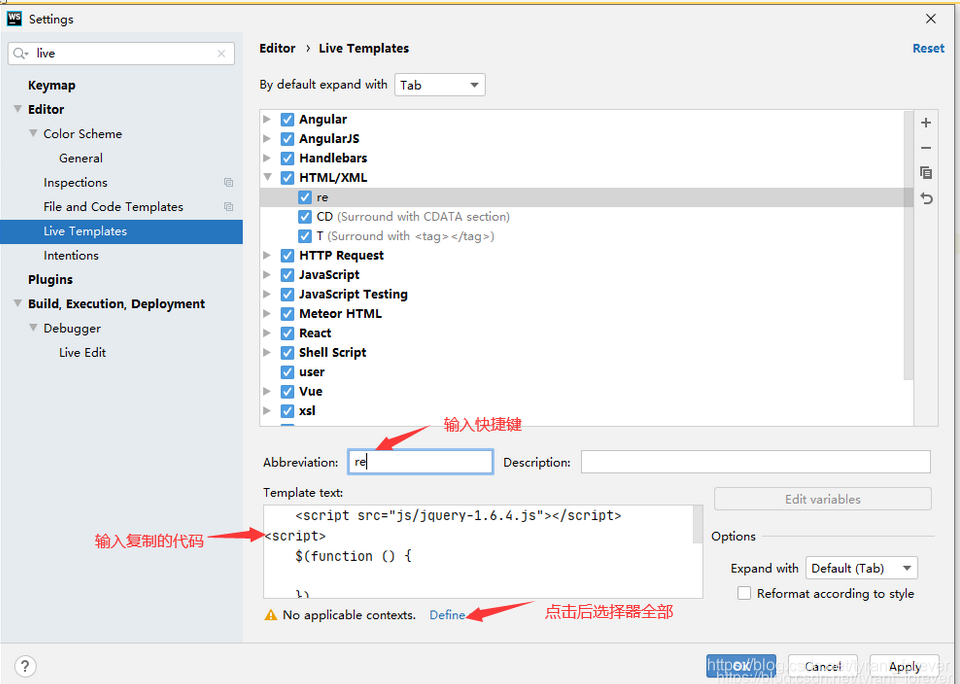Open Plugins settings page

(50, 280)
